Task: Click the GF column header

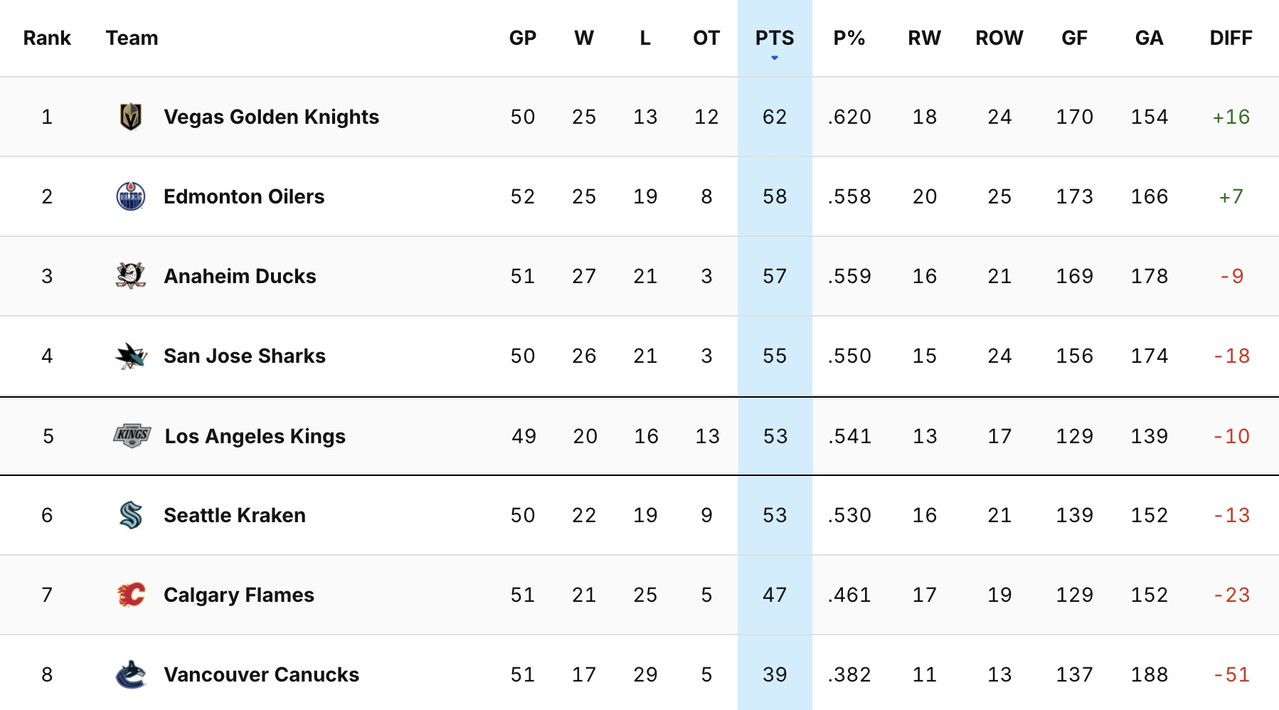Action: coord(1074,38)
